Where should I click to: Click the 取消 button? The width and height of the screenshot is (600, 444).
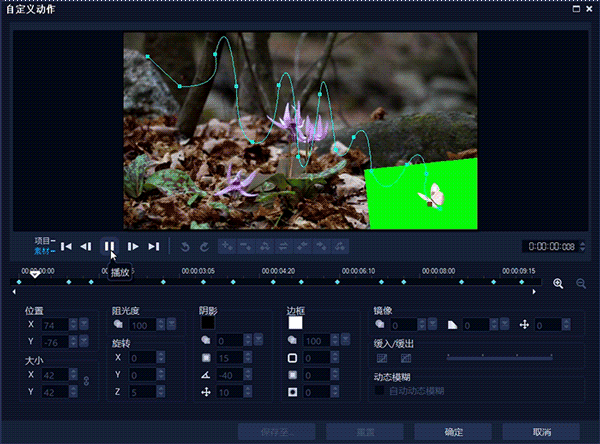(541, 432)
